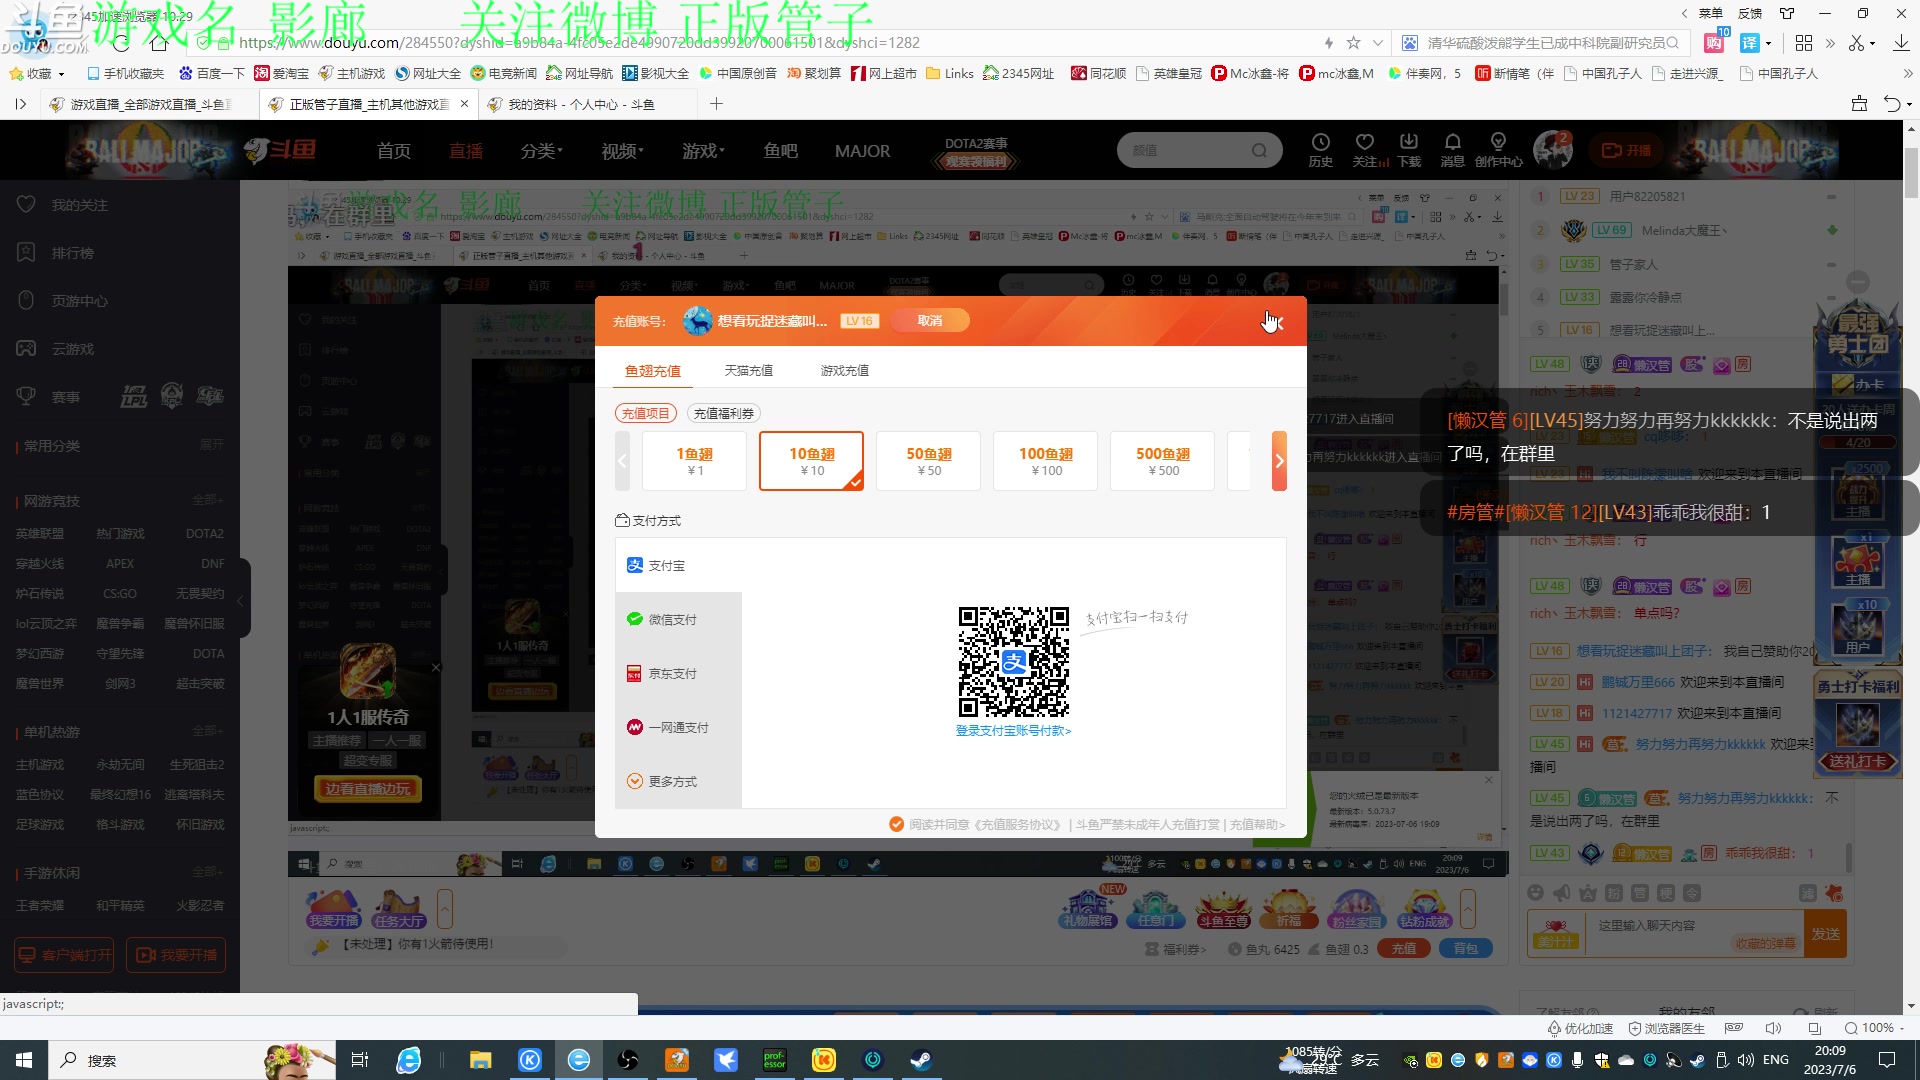Open the 分类 dropdown in Douyu navigation
The width and height of the screenshot is (1920, 1080).
[x=541, y=151]
